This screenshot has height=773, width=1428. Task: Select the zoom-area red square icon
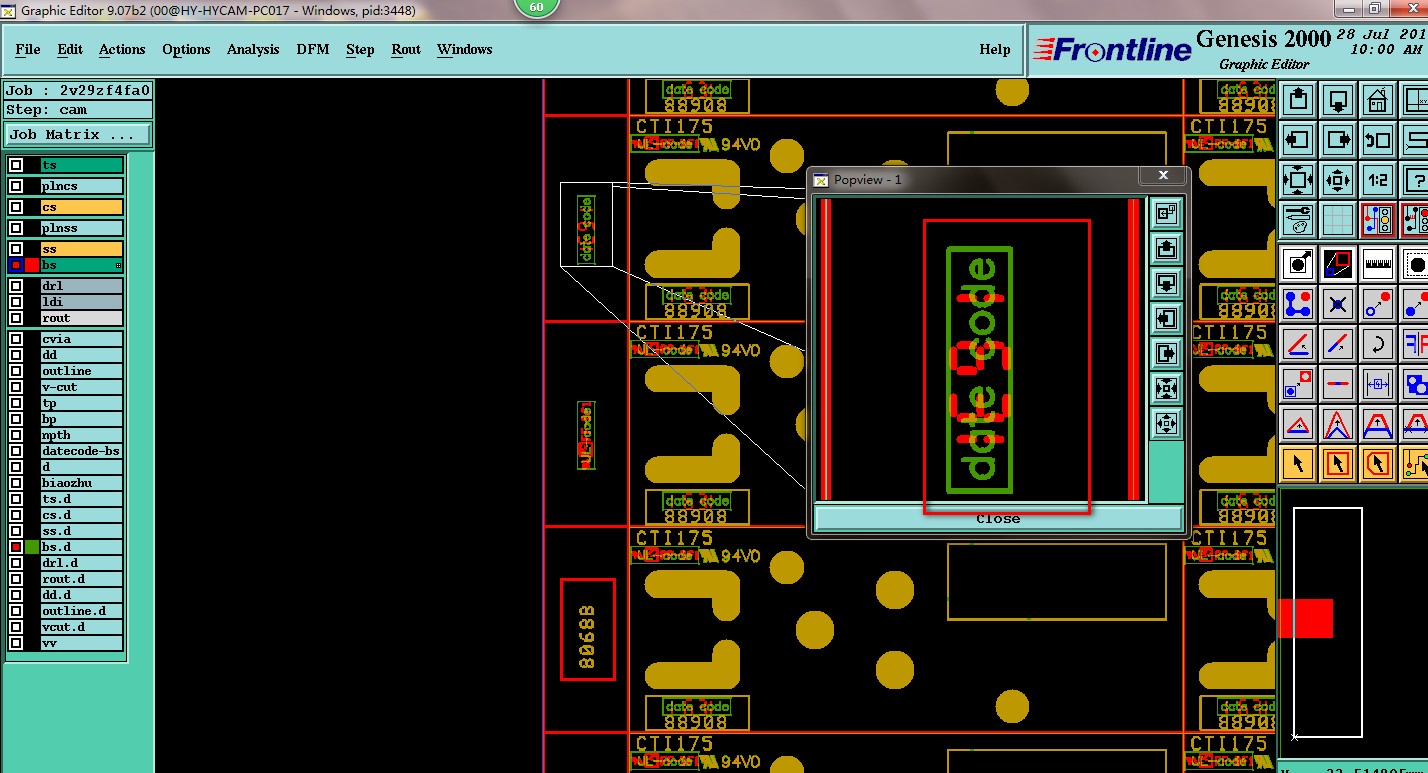pyautogui.click(x=1338, y=264)
